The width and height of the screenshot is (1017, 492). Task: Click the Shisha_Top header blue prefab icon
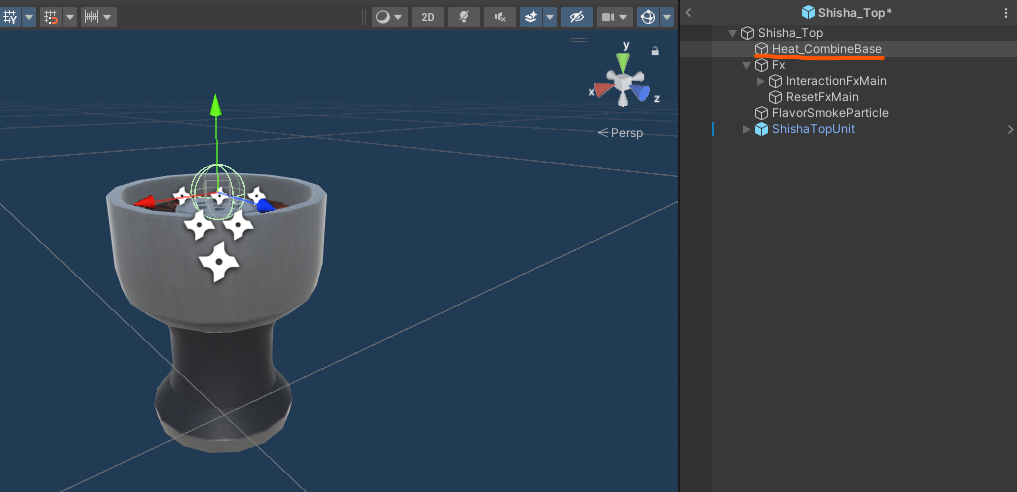tap(808, 12)
